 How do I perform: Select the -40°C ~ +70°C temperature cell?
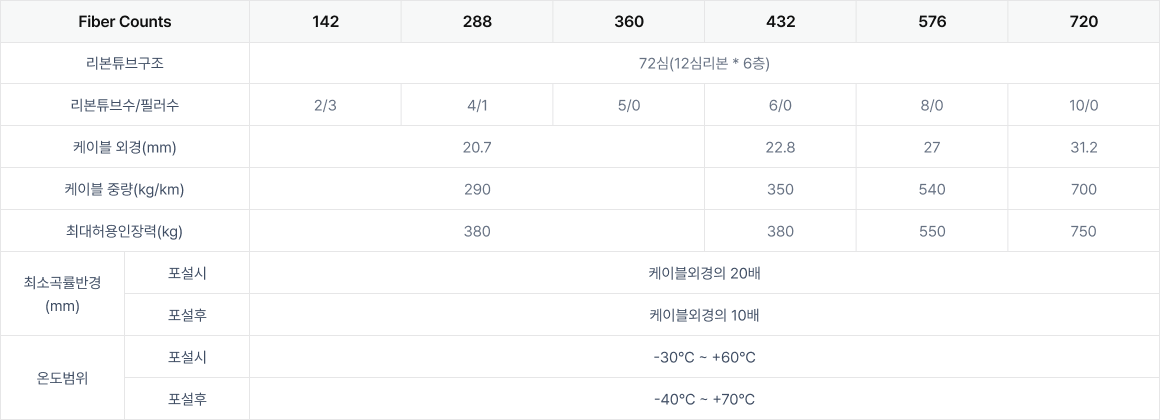tap(704, 399)
